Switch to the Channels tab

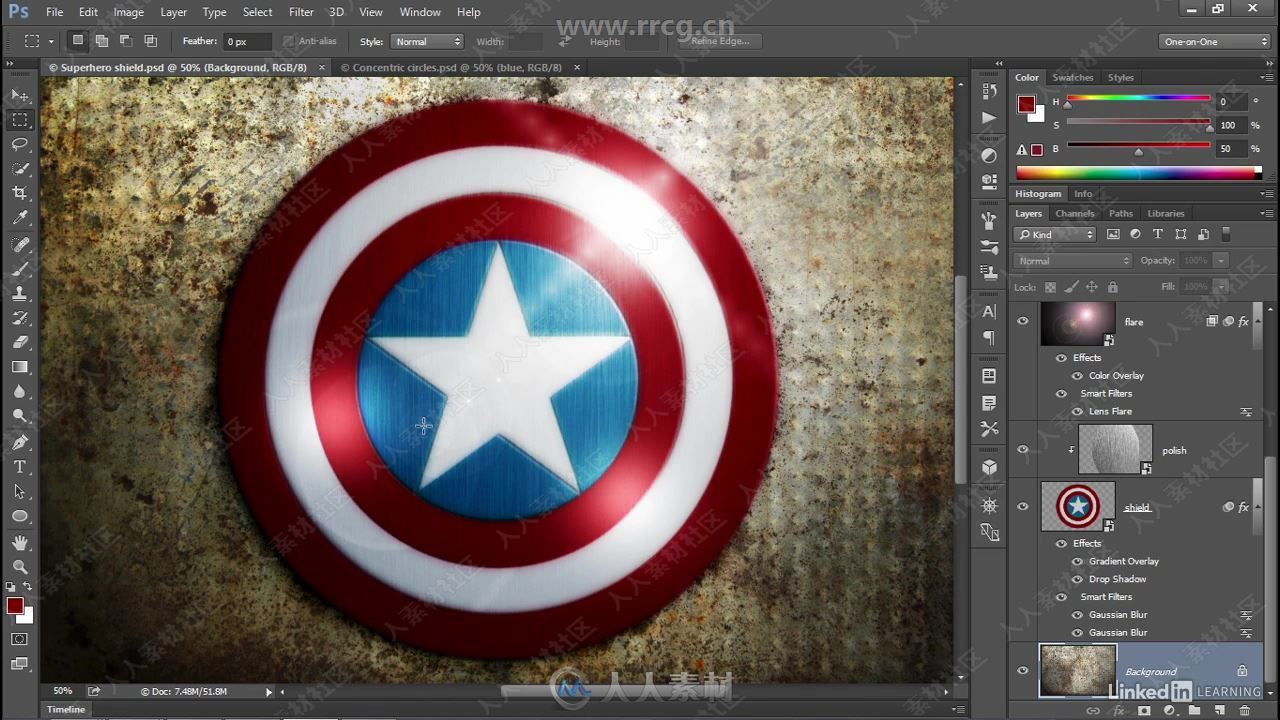[x=1075, y=213]
